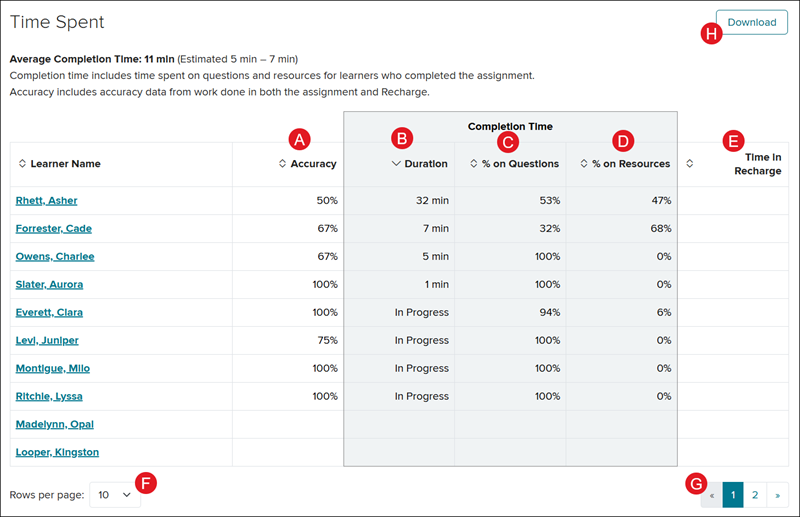
Task: Select learner Owens, Charlee
Action: point(55,257)
